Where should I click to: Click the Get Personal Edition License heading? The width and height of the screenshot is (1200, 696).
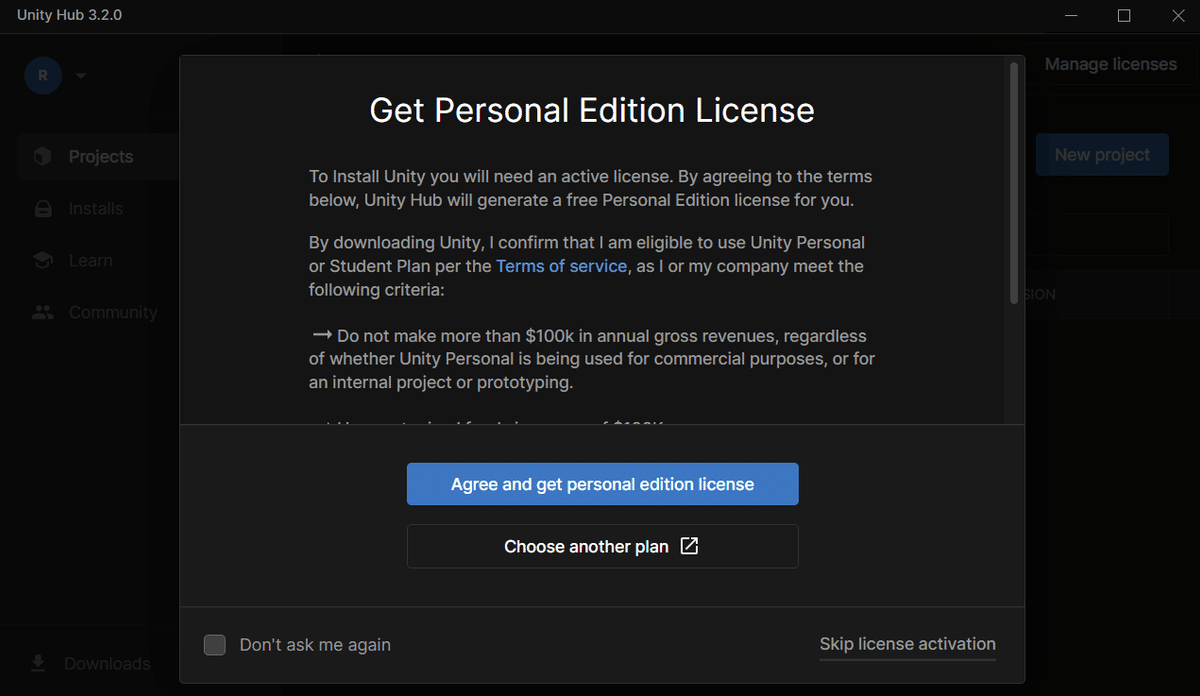pos(592,110)
